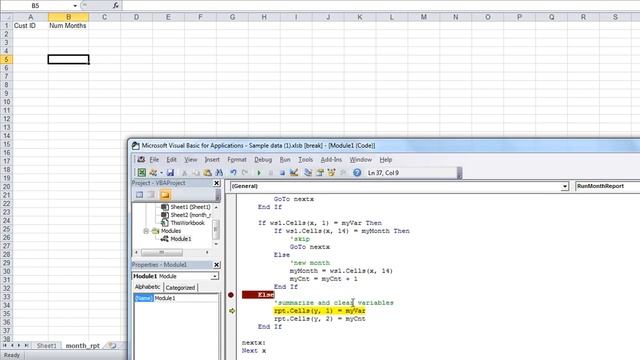Image resolution: width=640 pixels, height=360 pixels.
Task: Click the View Microsoft Excel toolbar icon
Action: point(141,173)
